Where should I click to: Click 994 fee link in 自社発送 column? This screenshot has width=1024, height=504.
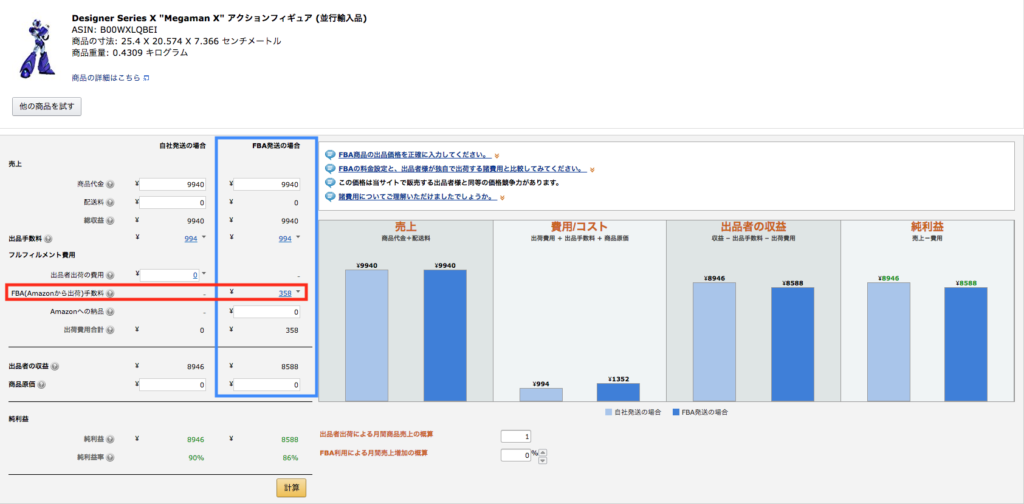(x=191, y=239)
